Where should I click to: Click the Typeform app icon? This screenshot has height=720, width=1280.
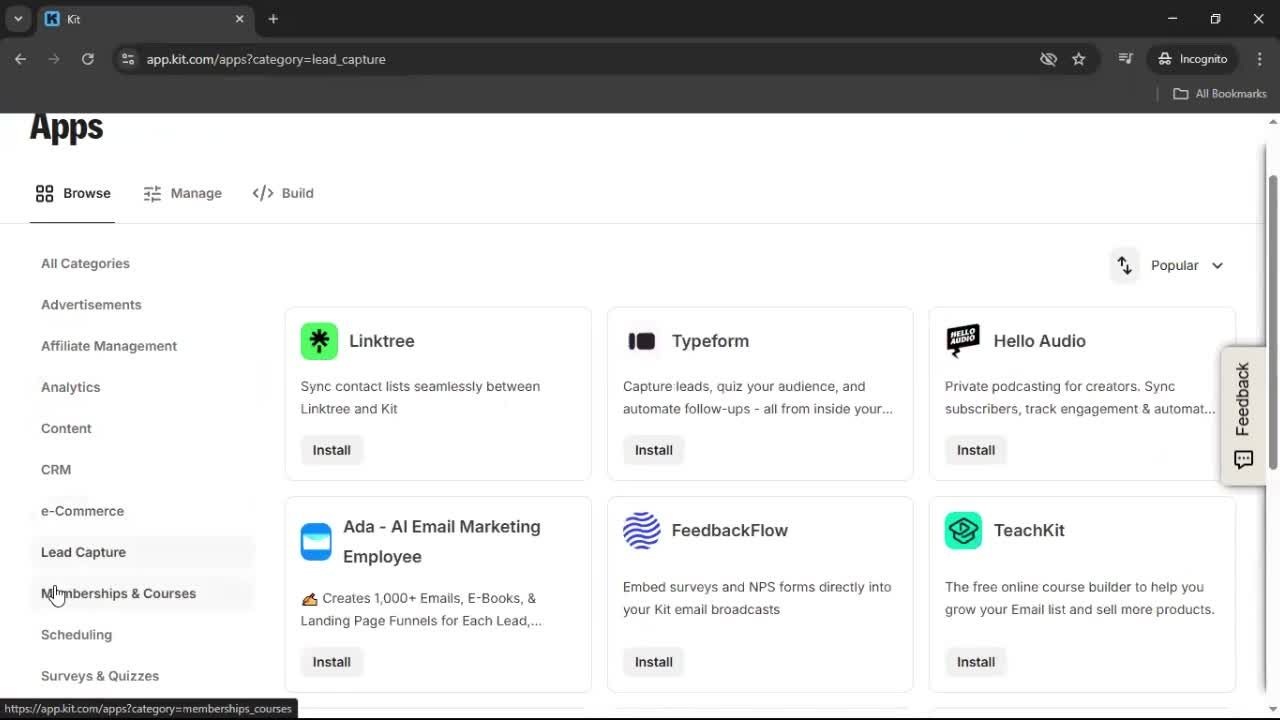tap(641, 340)
